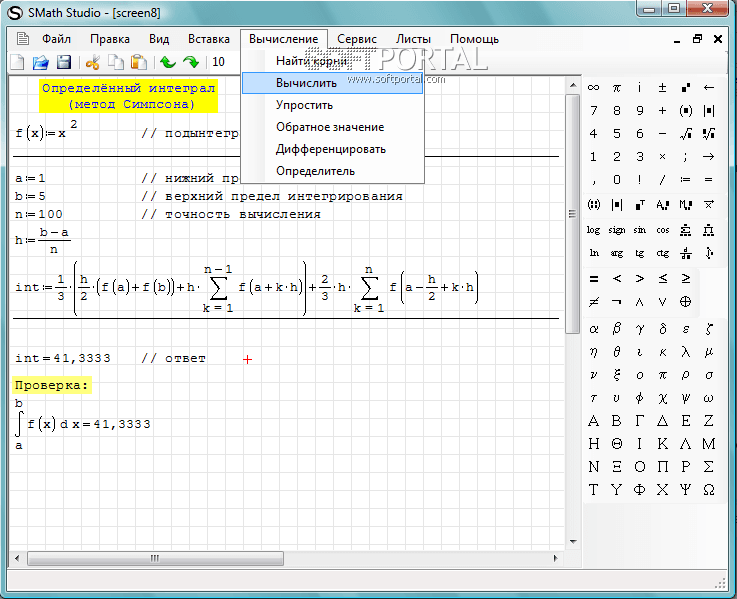This screenshot has width=737, height=599.
Task: Insert uppercase Greek Sigma Σ
Action: click(x=709, y=467)
